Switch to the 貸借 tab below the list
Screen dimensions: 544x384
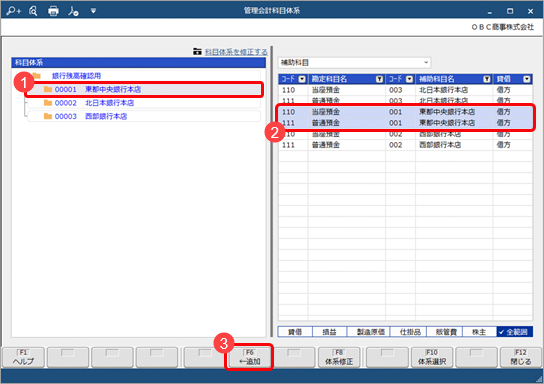(295, 332)
